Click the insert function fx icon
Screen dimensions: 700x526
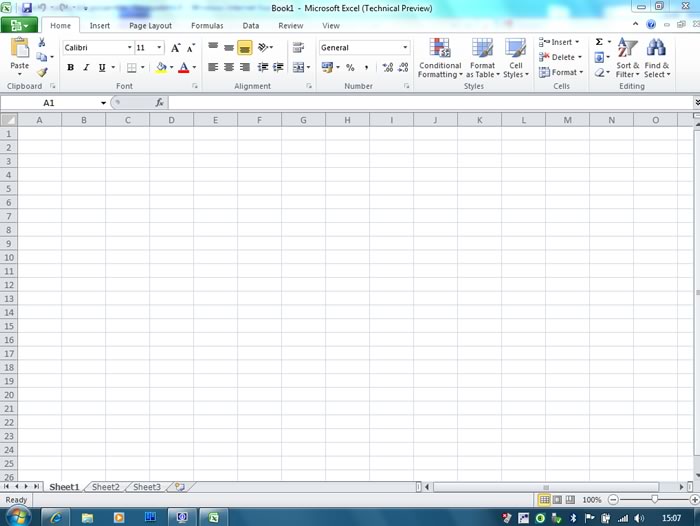click(x=159, y=103)
